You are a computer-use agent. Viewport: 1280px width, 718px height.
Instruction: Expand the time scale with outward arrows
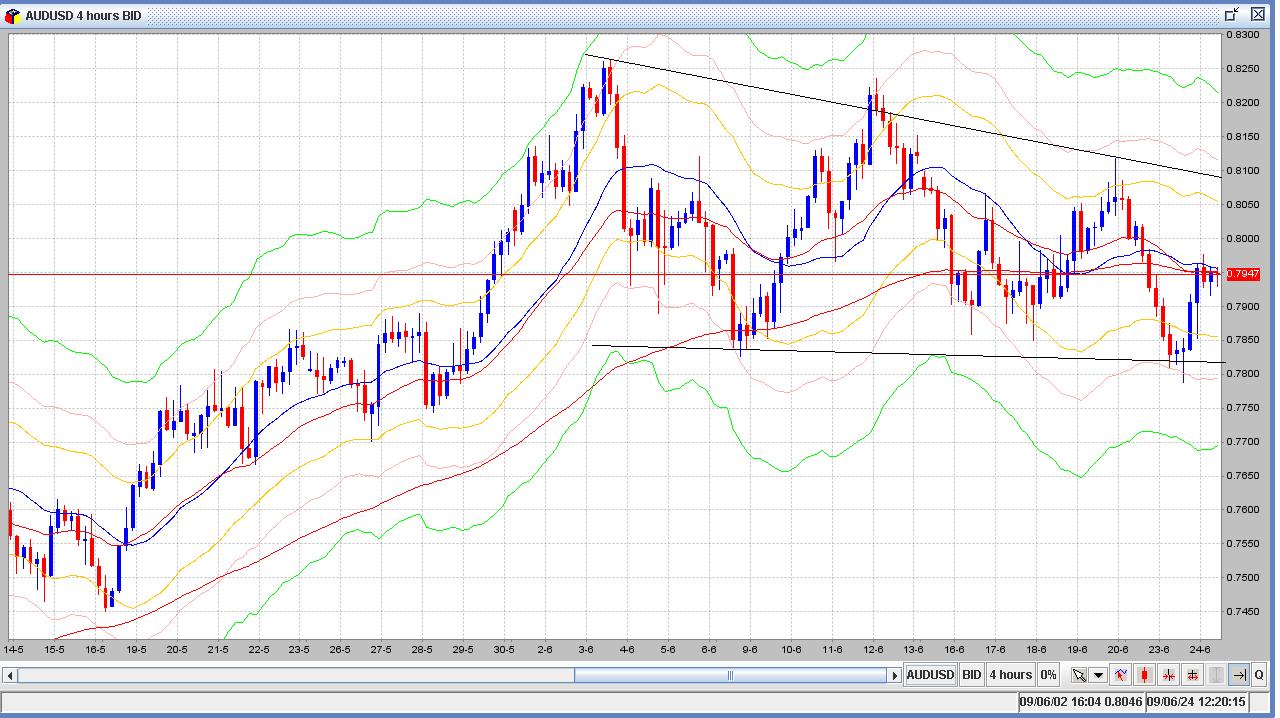pyautogui.click(x=1192, y=675)
